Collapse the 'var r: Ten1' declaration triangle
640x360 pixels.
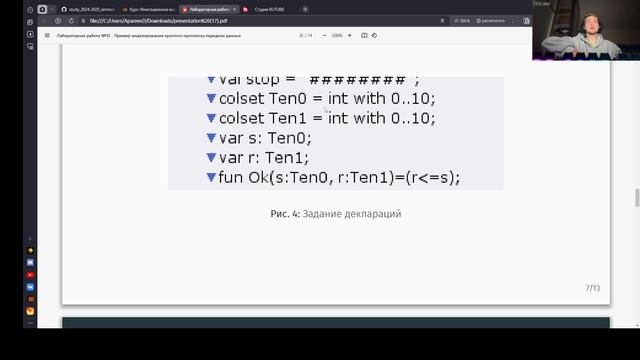click(211, 158)
